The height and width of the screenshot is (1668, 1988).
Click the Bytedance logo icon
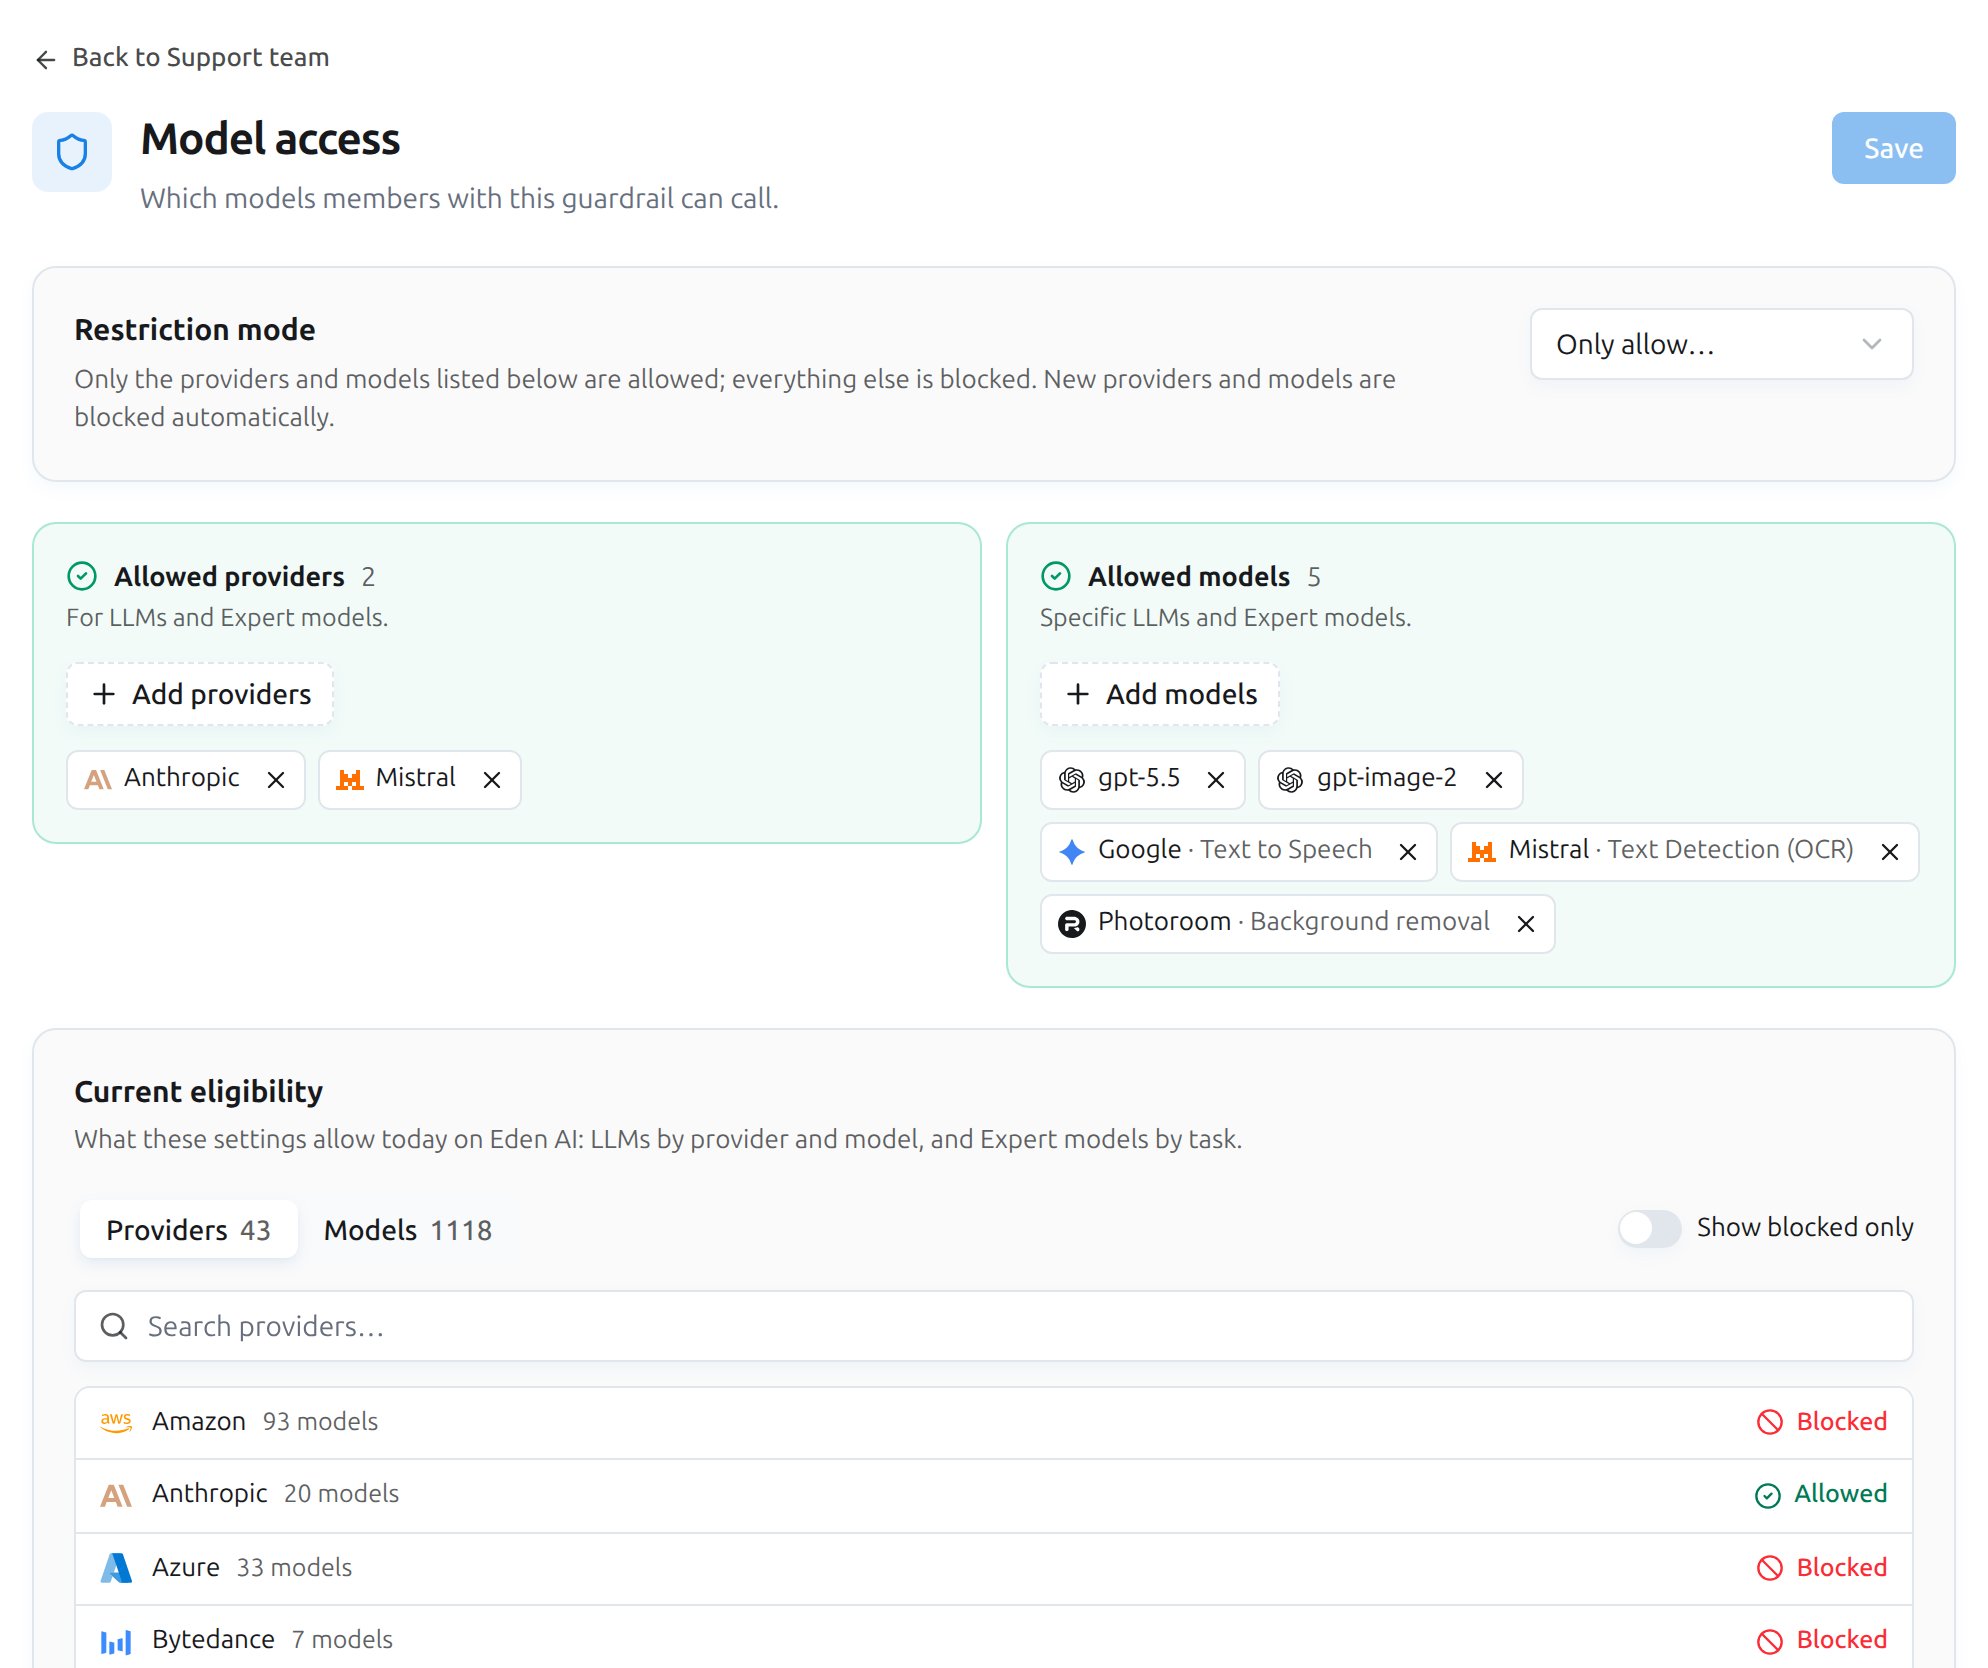(x=116, y=1641)
